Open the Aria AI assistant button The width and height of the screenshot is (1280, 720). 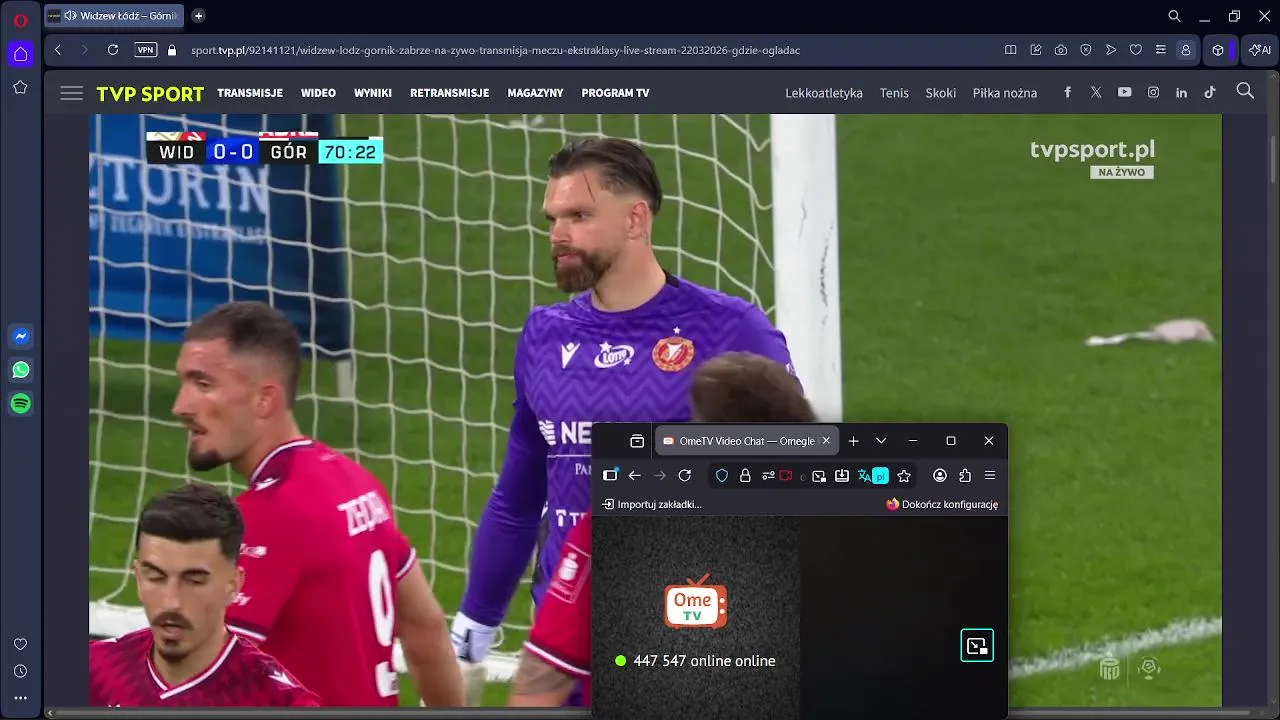(x=1259, y=50)
